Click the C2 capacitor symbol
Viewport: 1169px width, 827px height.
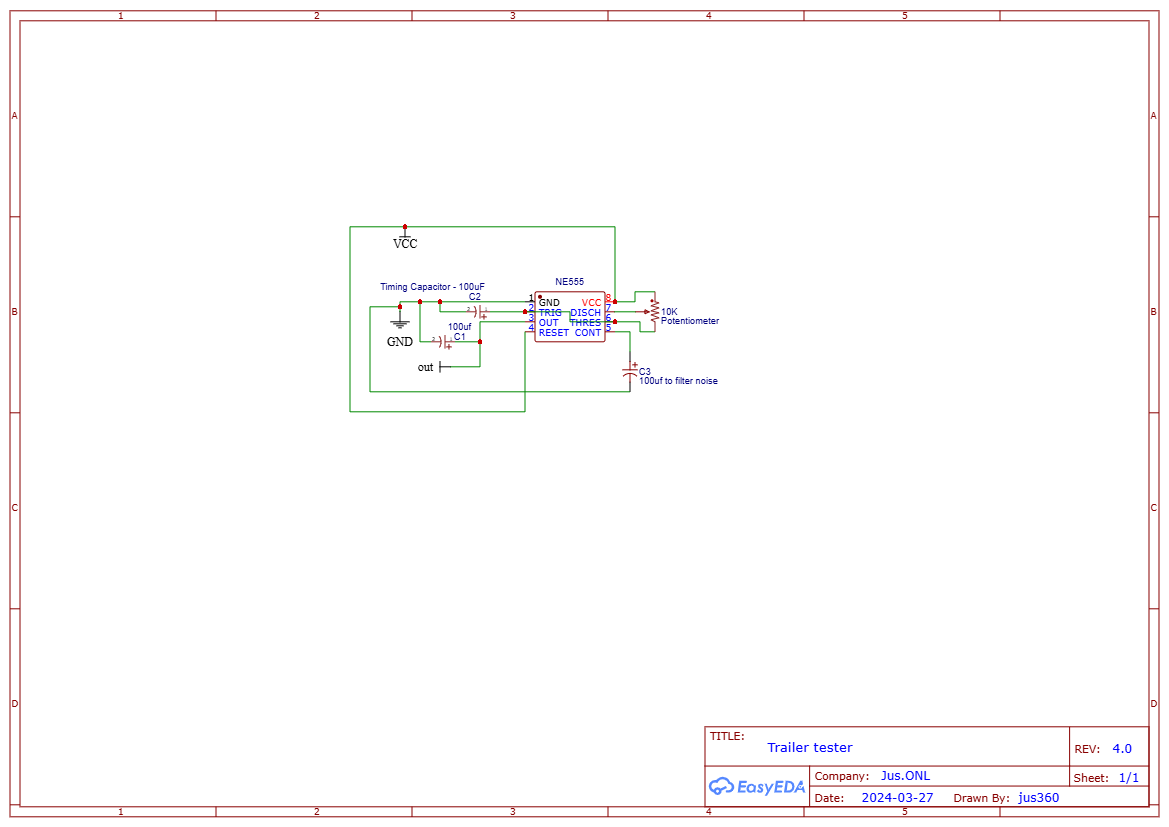[x=479, y=311]
